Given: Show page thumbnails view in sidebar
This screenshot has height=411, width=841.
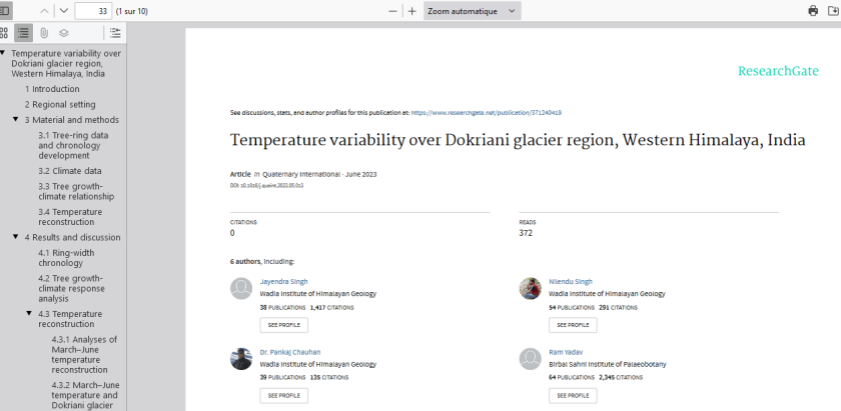Looking at the screenshot, I should tap(5, 32).
